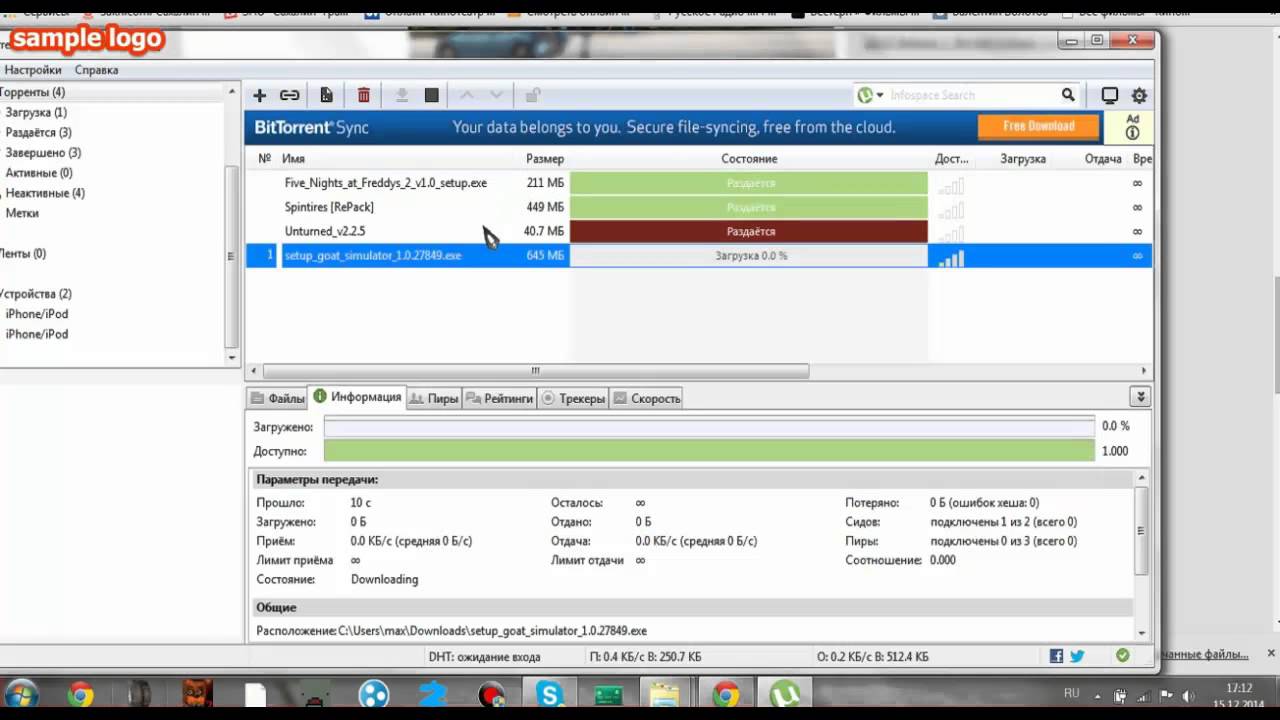Click the torrent list horizontal scrollbar thumb

tap(535, 371)
